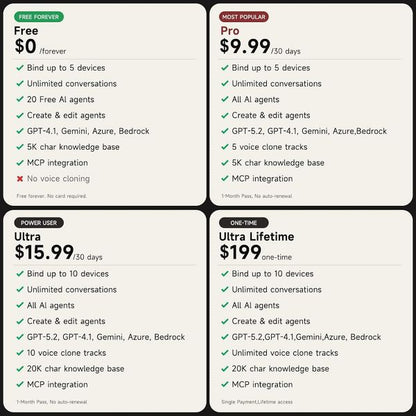
Task: Click the red X beside No voice cloning
Action: click(x=20, y=179)
